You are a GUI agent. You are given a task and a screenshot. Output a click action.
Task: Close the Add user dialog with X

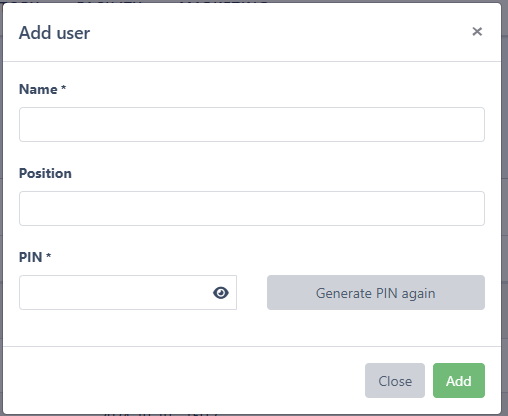[477, 32]
